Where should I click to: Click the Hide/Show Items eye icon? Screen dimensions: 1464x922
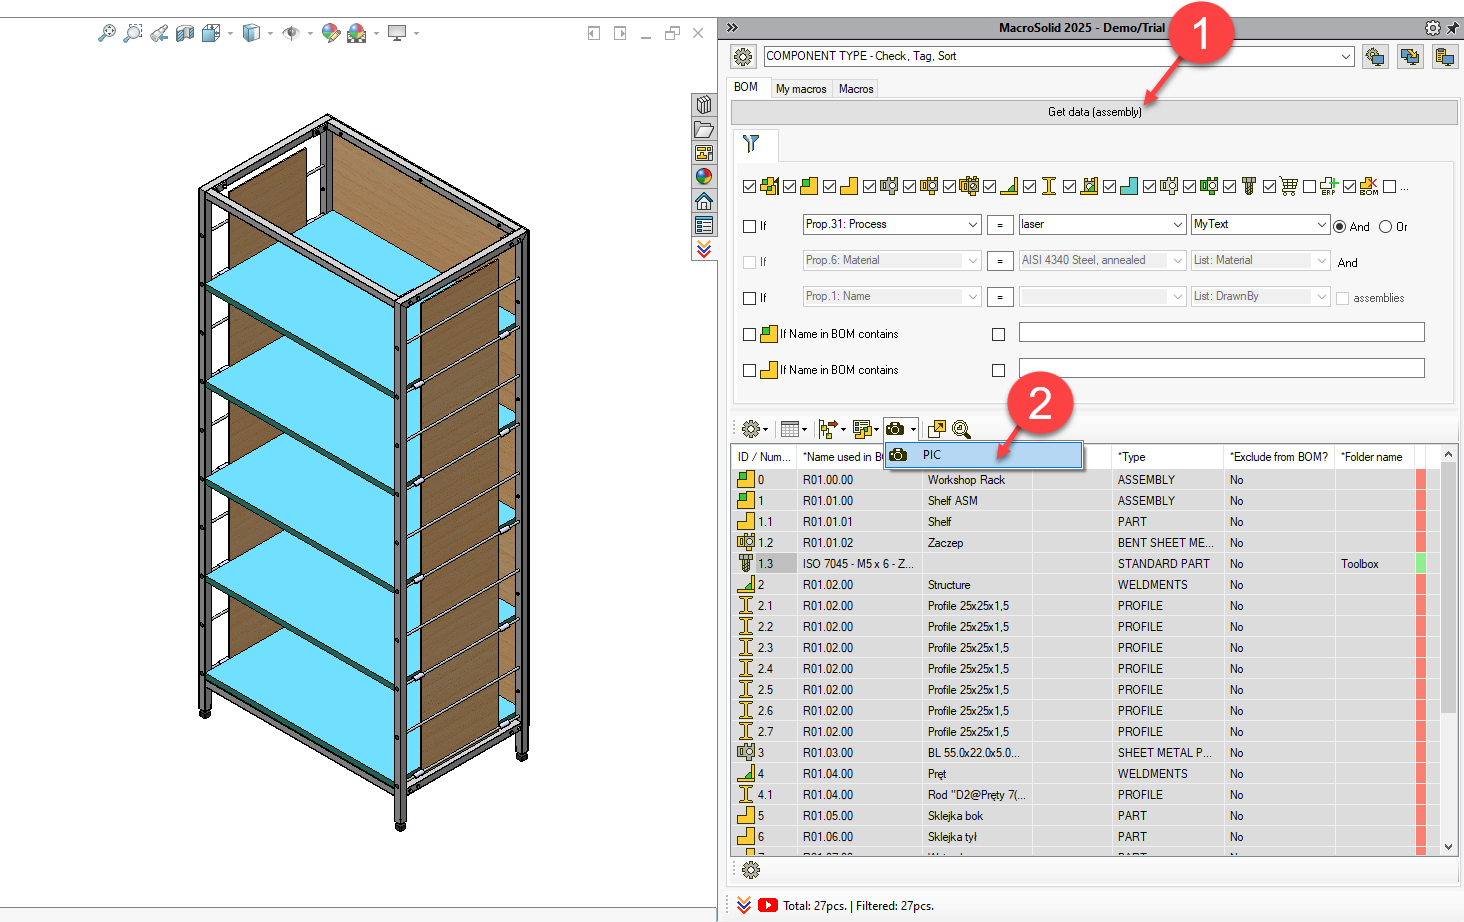click(291, 33)
